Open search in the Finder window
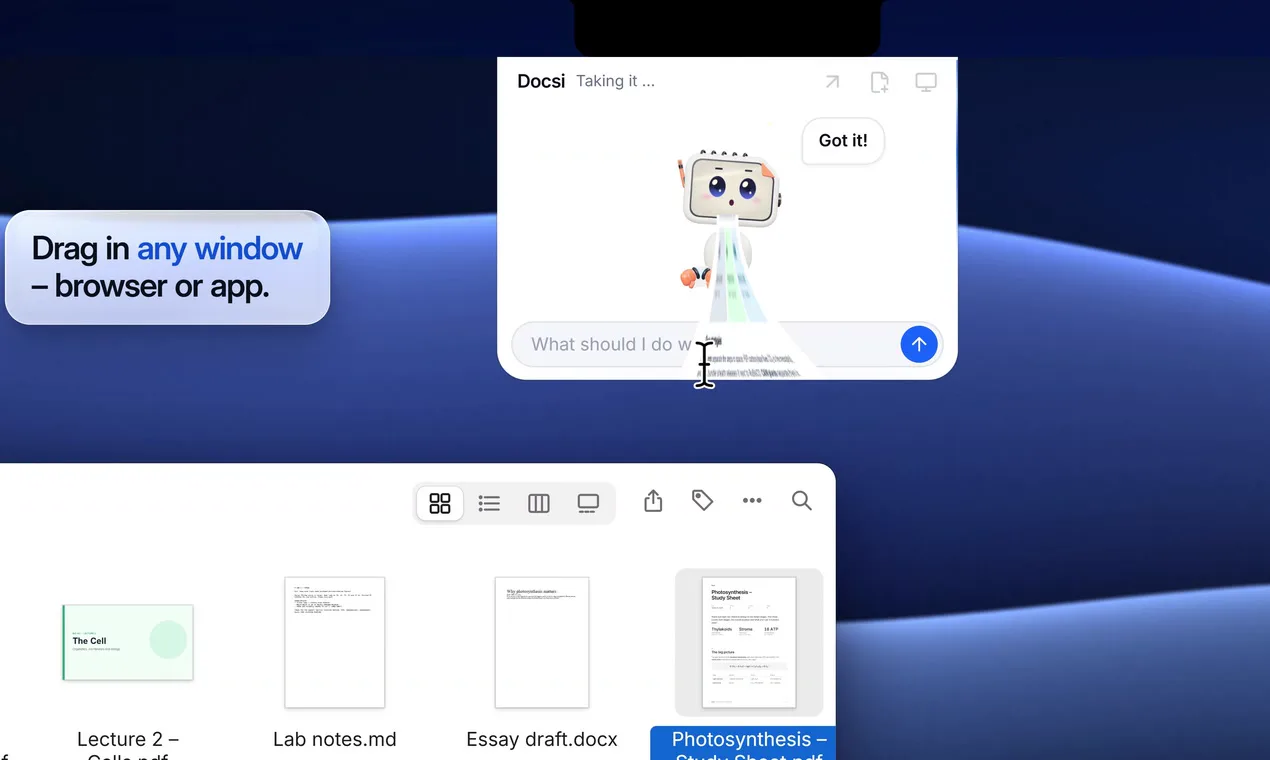This screenshot has width=1270, height=760. (x=802, y=501)
